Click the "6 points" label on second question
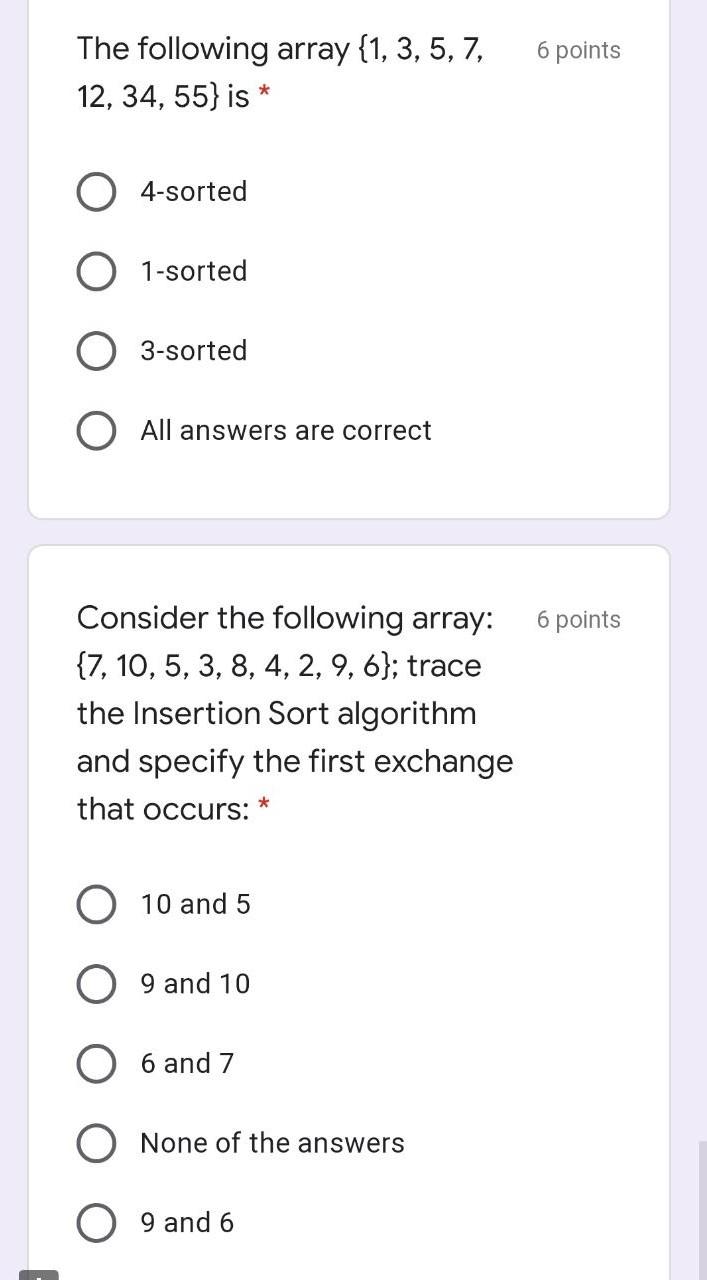Screen dimensions: 707x1280 (578, 619)
